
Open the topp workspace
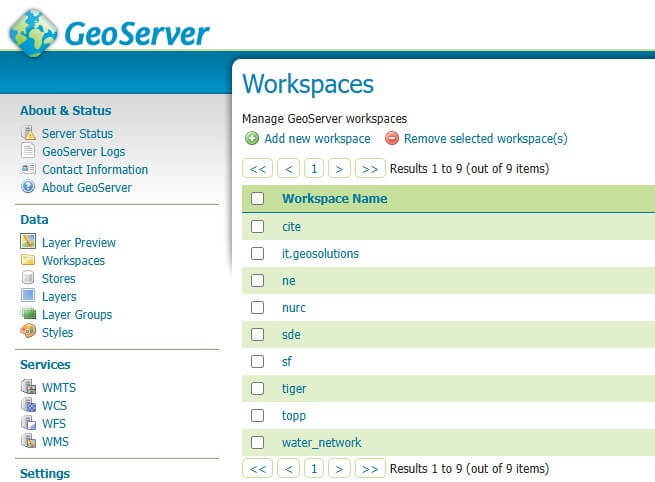294,416
